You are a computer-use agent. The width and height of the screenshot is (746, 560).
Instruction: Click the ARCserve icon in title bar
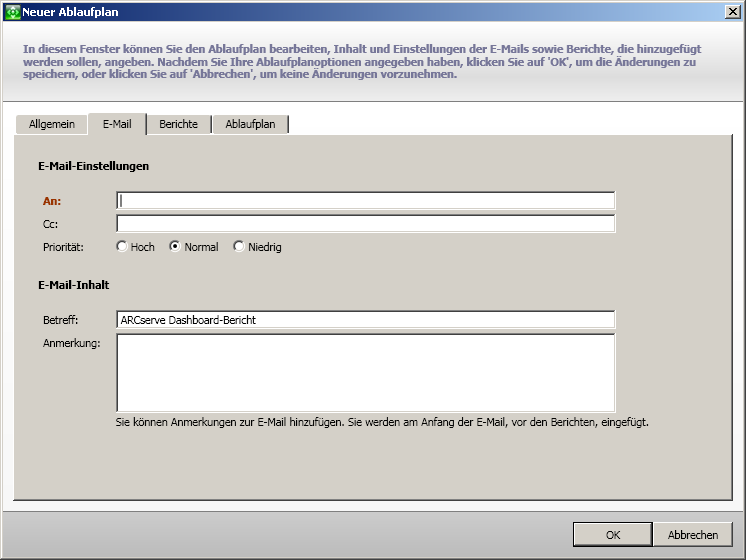point(12,12)
